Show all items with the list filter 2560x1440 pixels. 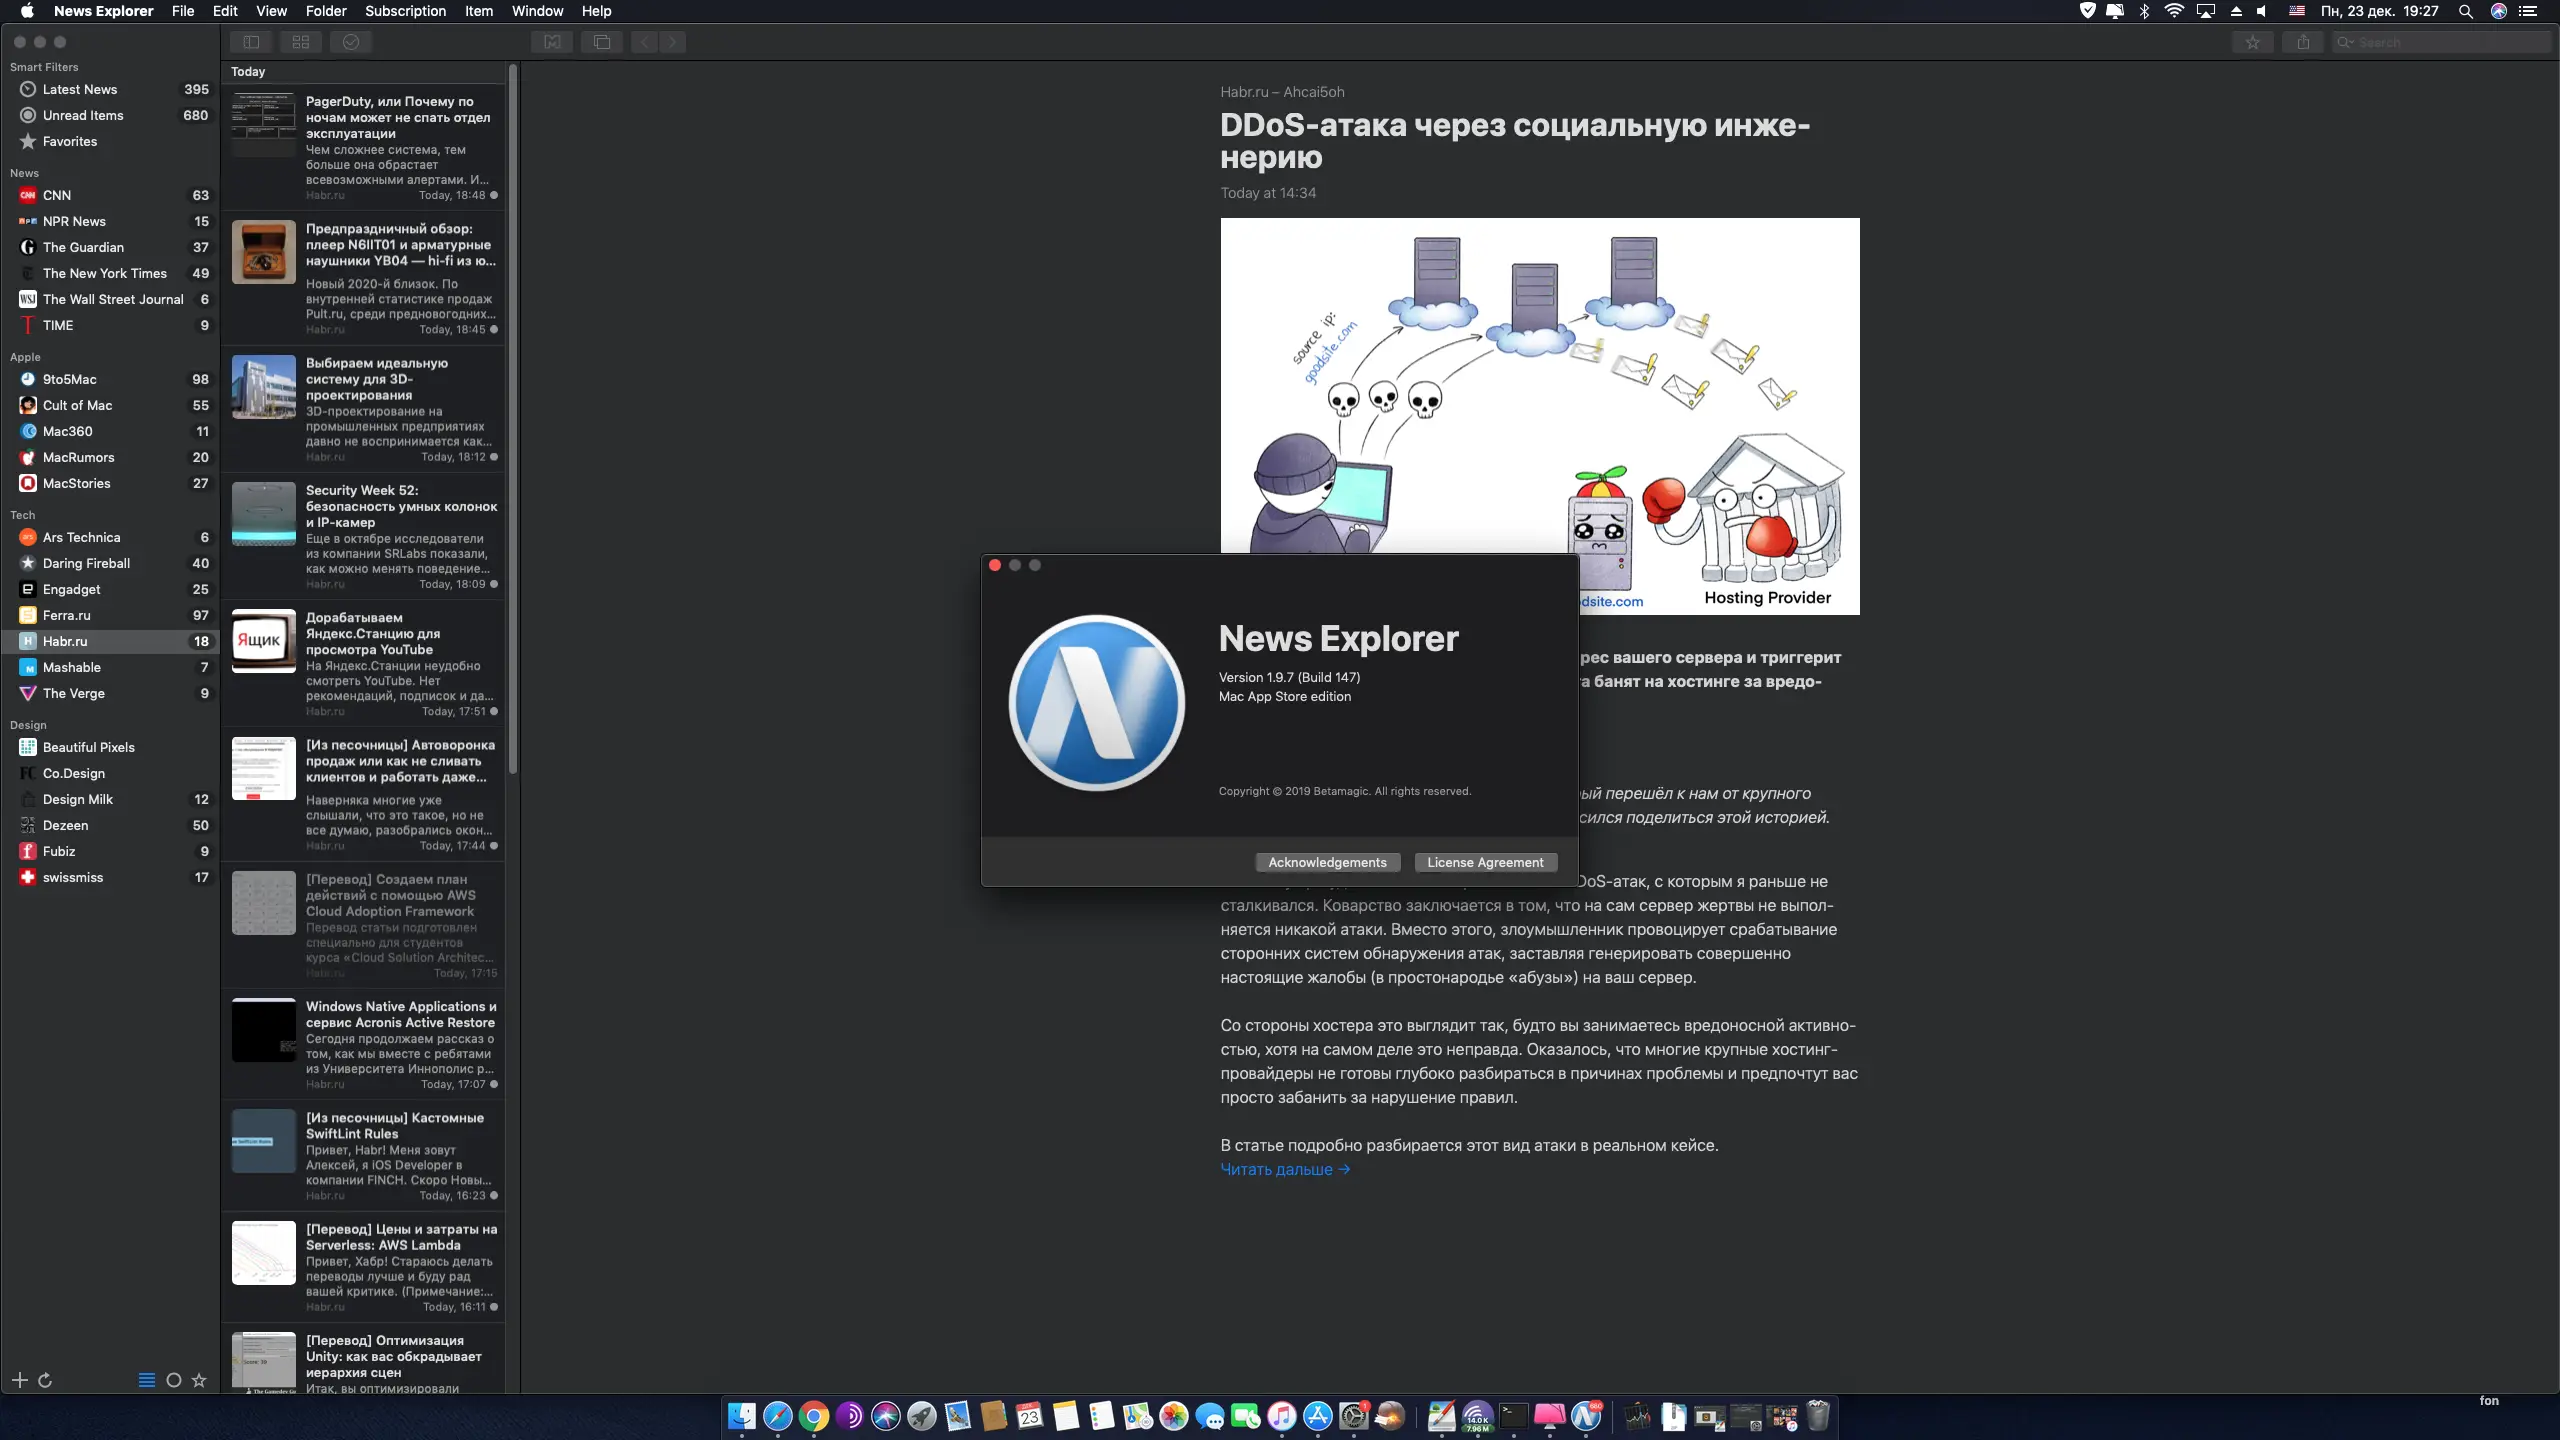coord(147,1380)
